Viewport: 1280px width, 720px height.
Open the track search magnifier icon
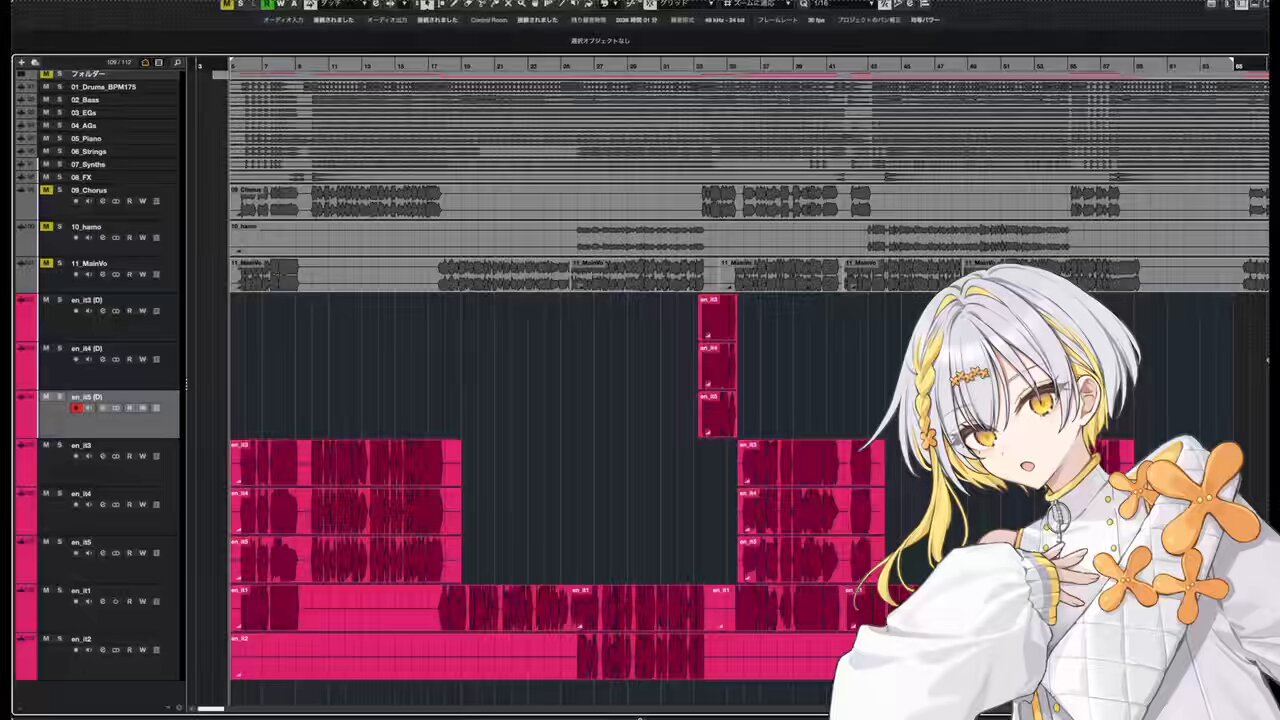pos(177,62)
